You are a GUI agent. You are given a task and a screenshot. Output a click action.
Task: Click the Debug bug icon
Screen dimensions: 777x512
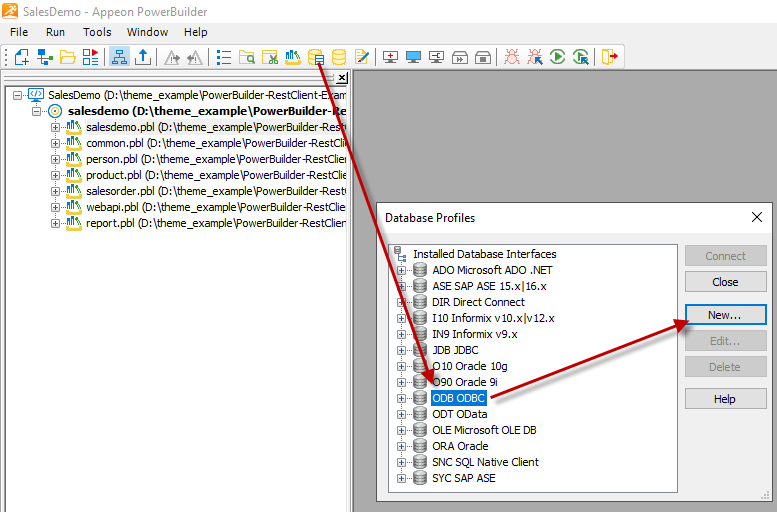[512, 57]
